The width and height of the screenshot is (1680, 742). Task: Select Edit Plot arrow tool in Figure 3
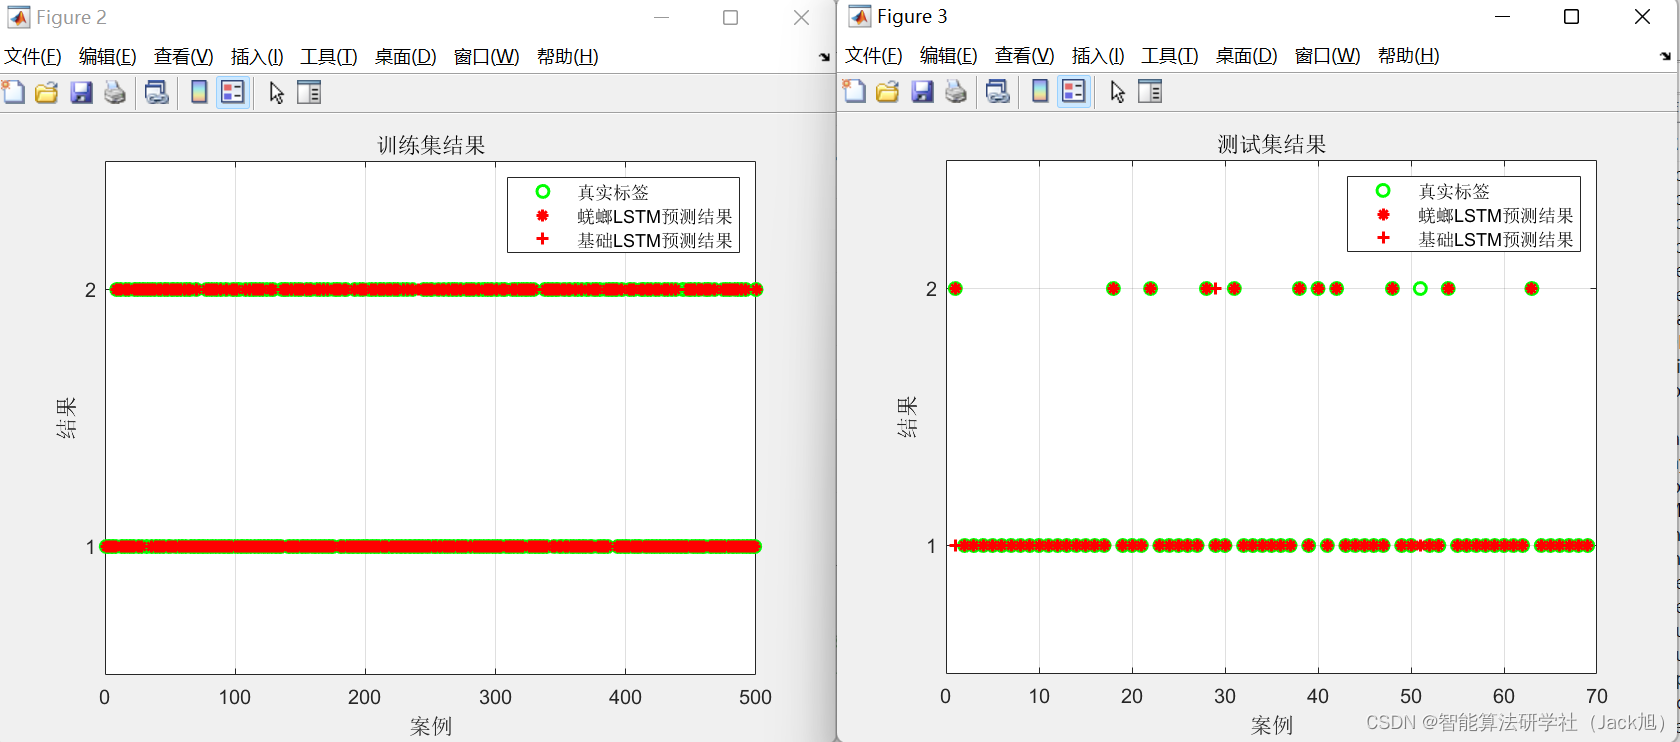[1118, 92]
